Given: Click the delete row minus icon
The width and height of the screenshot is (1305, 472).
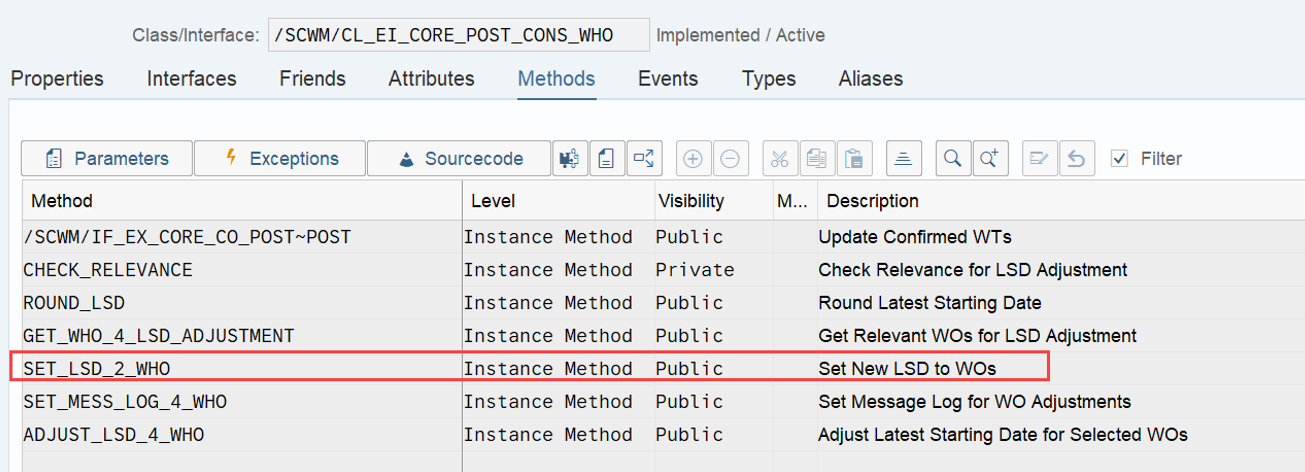Looking at the screenshot, I should pyautogui.click(x=730, y=158).
